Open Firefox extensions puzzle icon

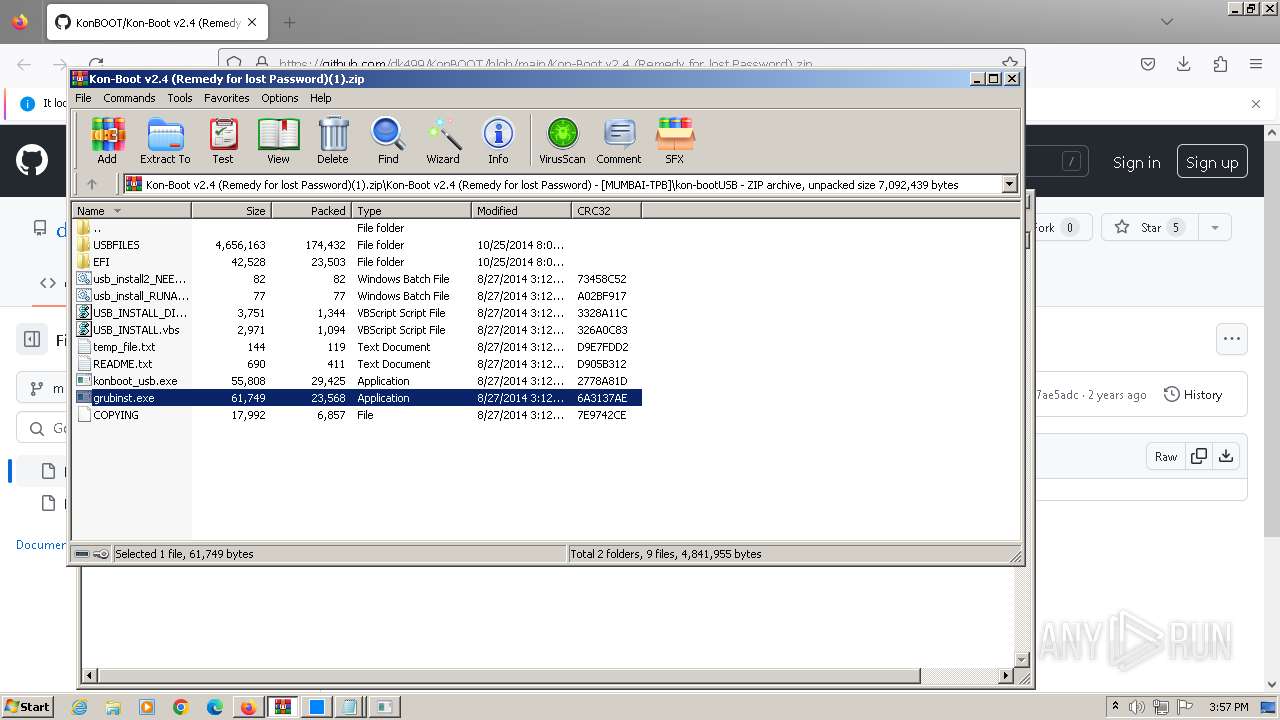tap(1220, 64)
